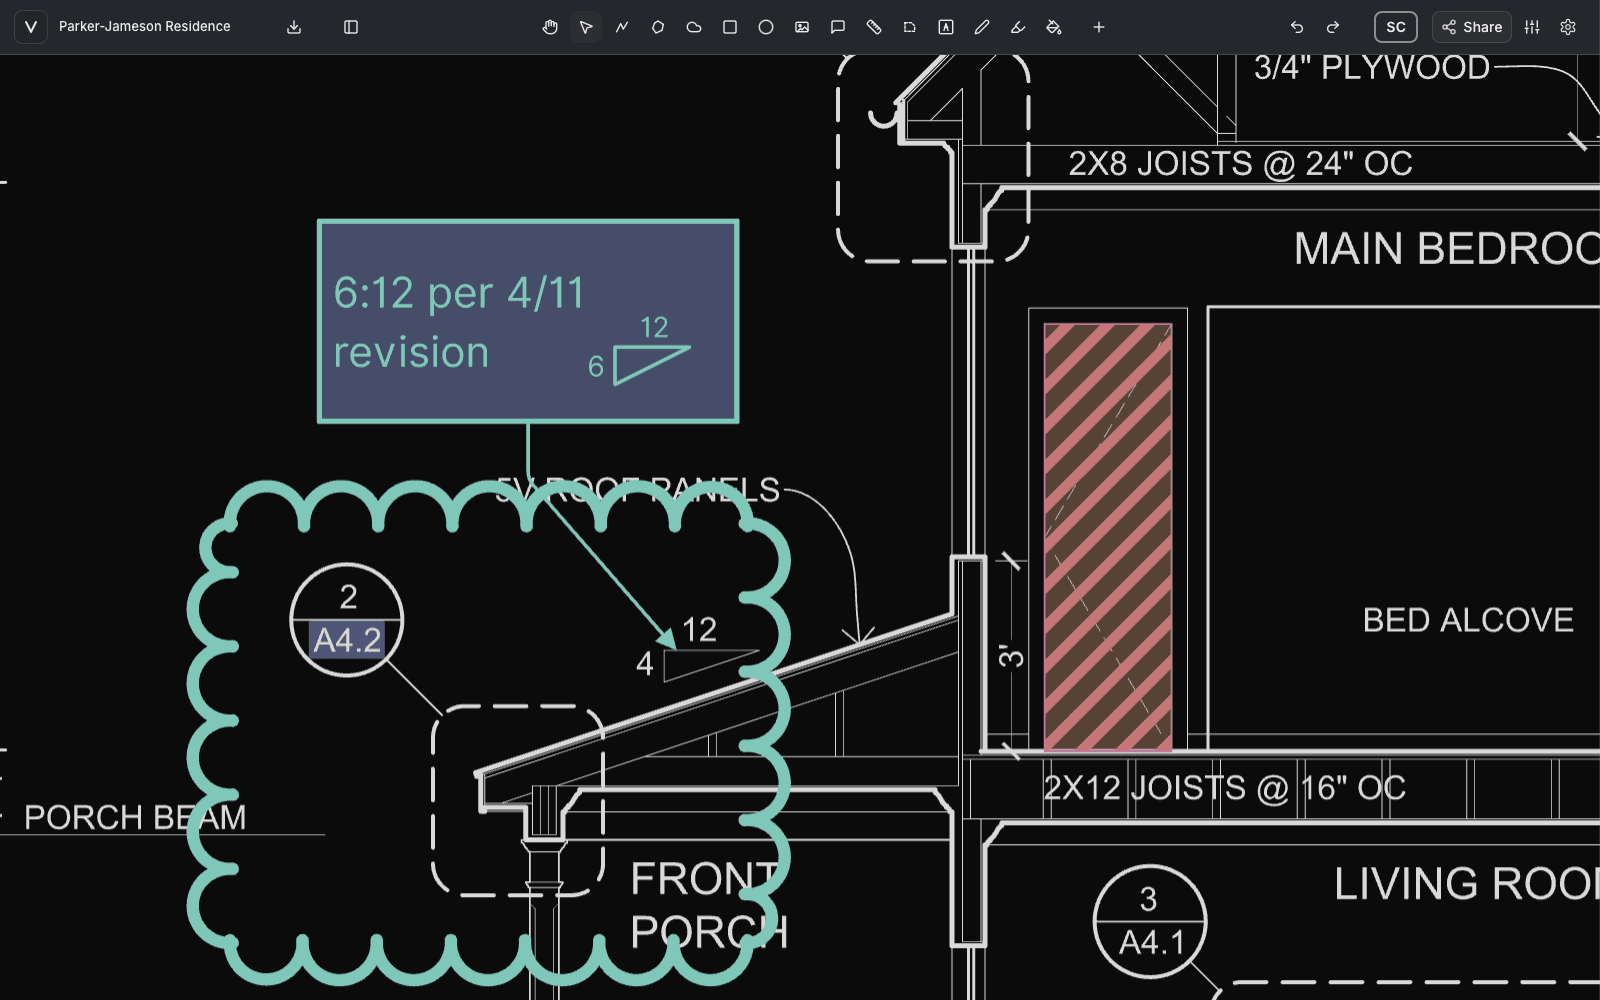Open the SC user avatar
This screenshot has height=1000, width=1600.
[x=1396, y=27]
